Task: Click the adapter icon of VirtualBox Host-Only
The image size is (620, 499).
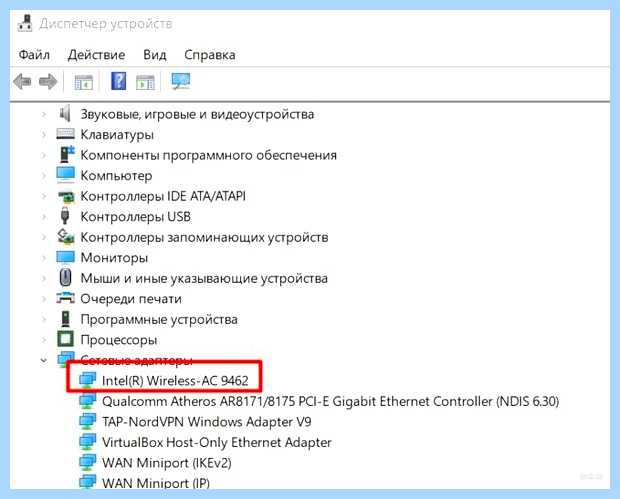Action: pyautogui.click(x=87, y=442)
